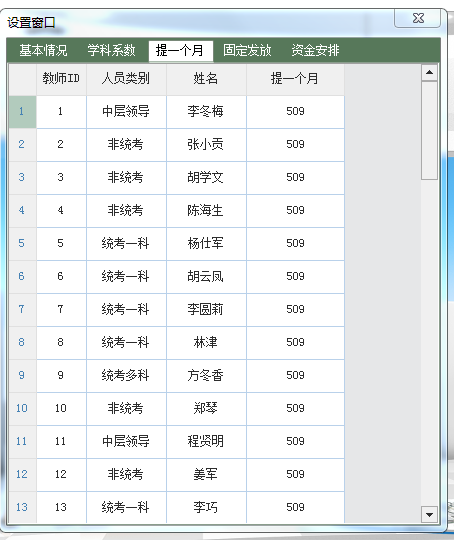
Task: Close the 设置窗口 dialog
Action: (x=417, y=18)
